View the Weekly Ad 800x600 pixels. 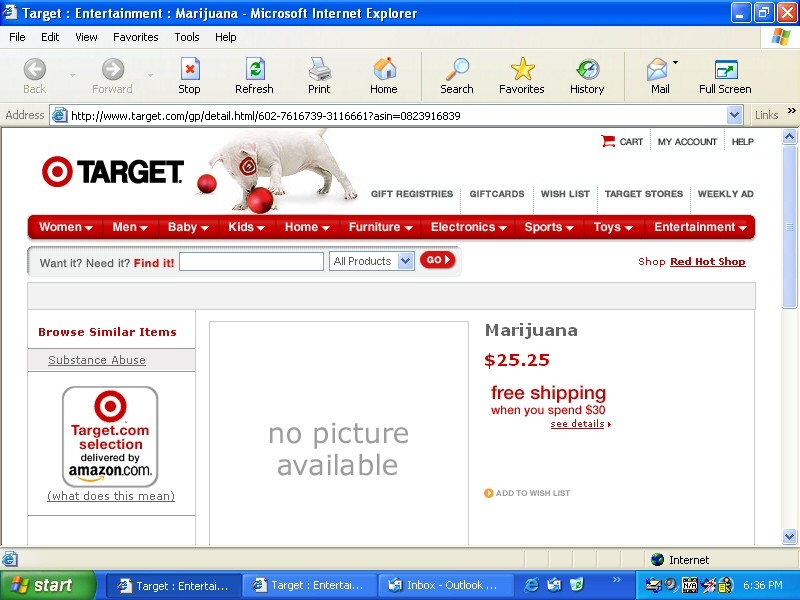tap(726, 194)
